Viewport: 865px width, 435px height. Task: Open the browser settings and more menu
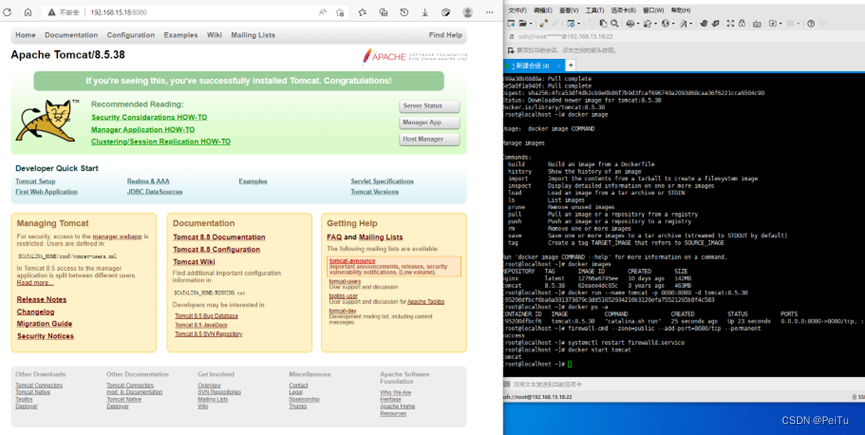point(489,12)
